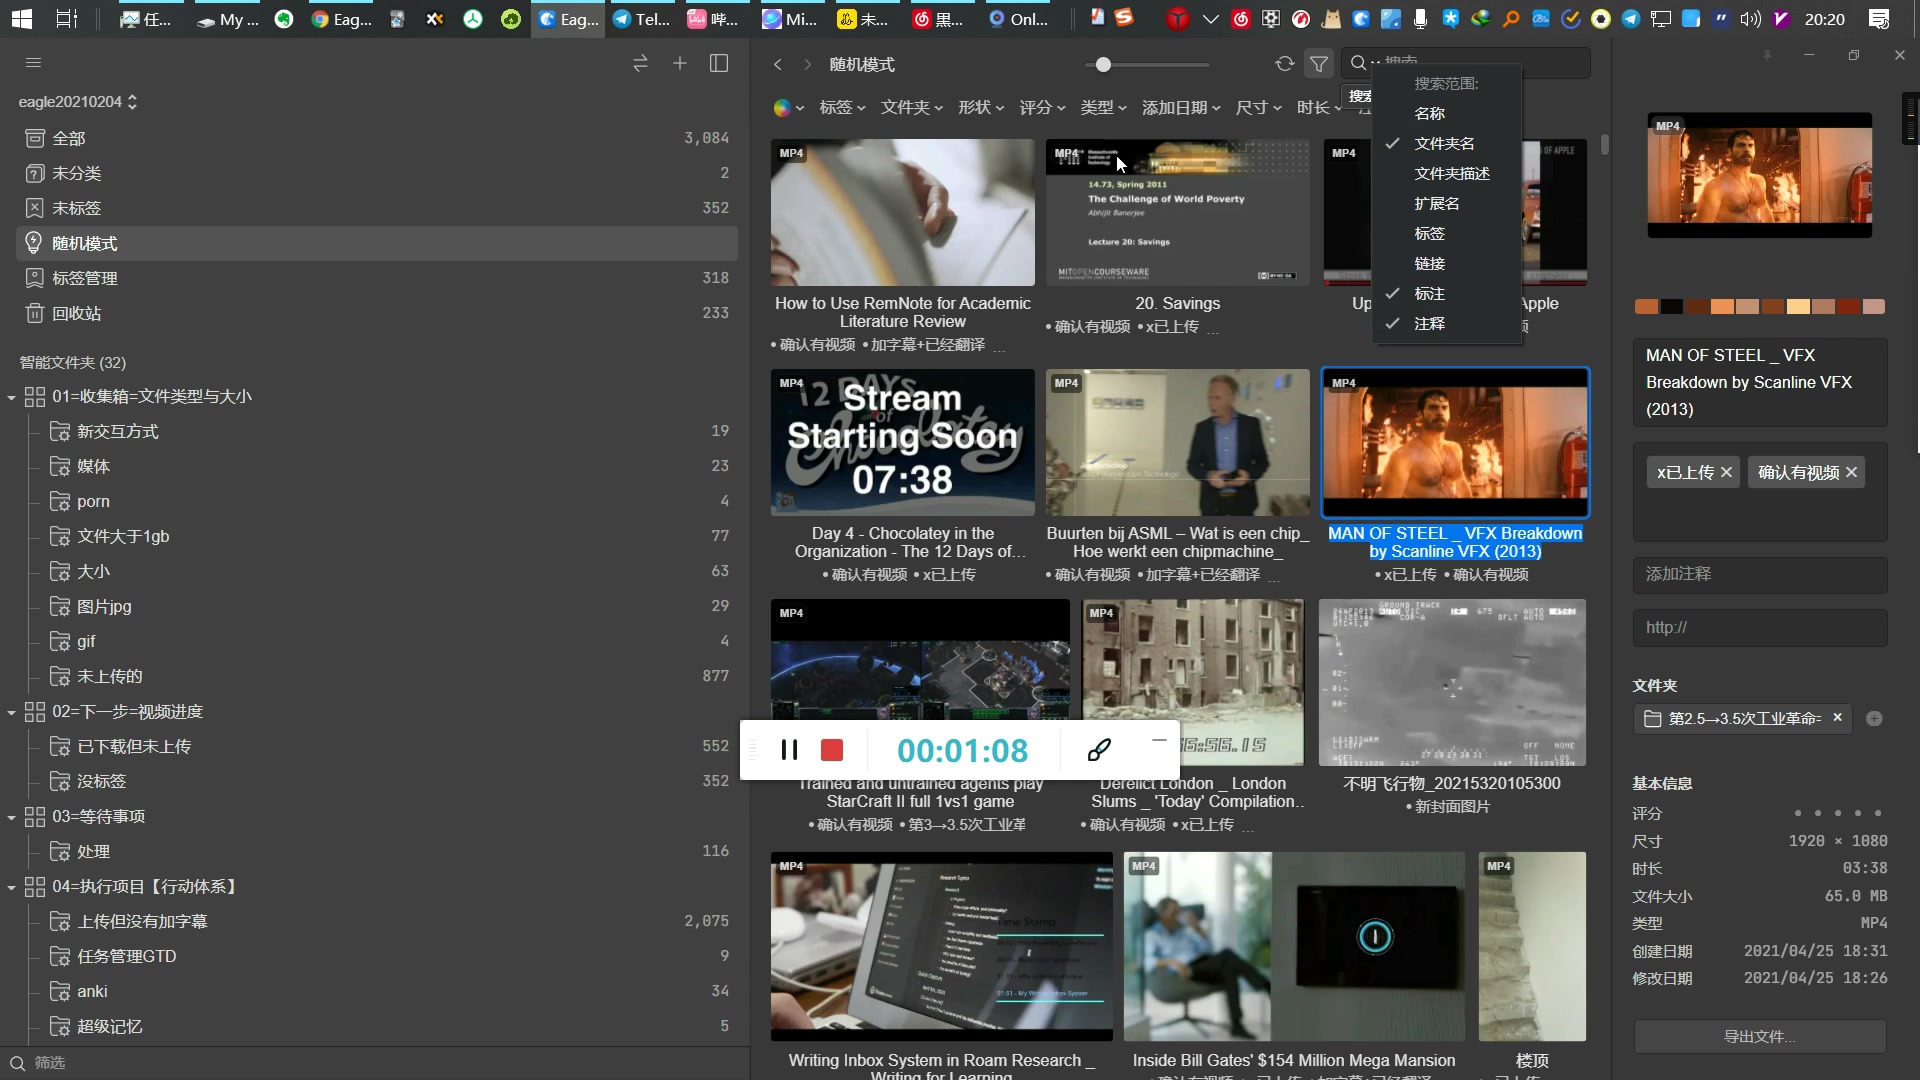The height and width of the screenshot is (1080, 1920).
Task: Click the search magnifier icon
Action: 1358,64
